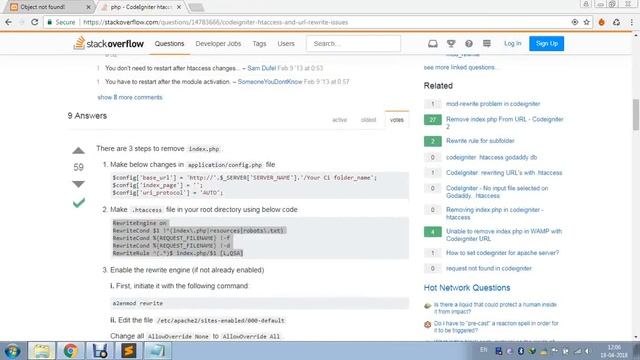Open 'Unable to remove index.php in WAMP' question

click(504, 235)
